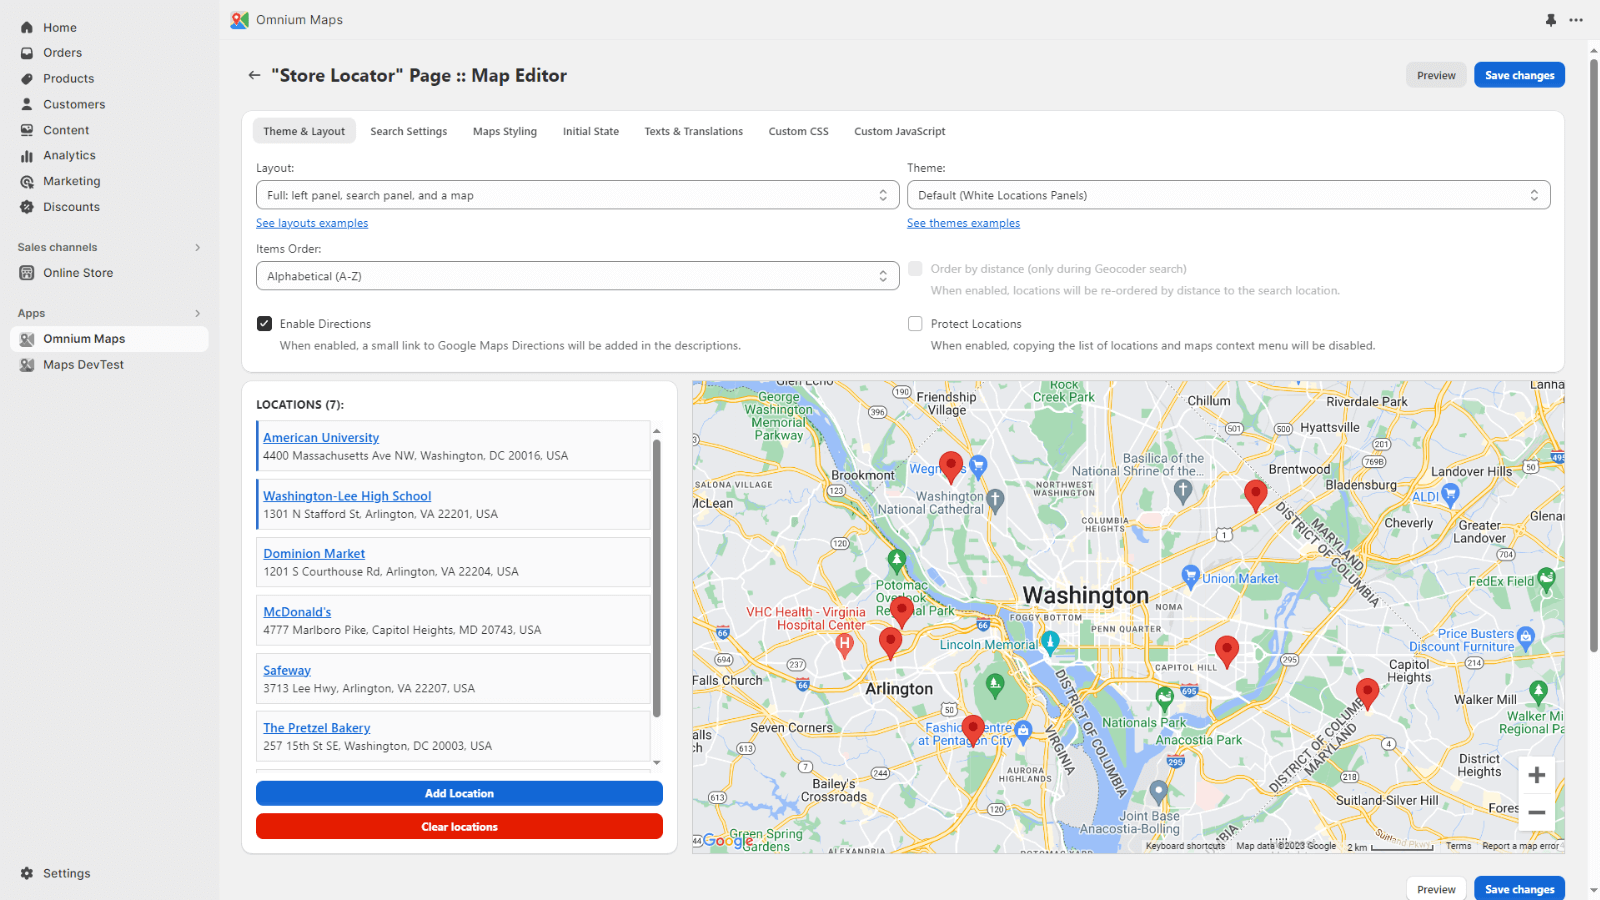1600x900 pixels.
Task: Click the red marker near Capitol Heights
Action: tap(1367, 693)
